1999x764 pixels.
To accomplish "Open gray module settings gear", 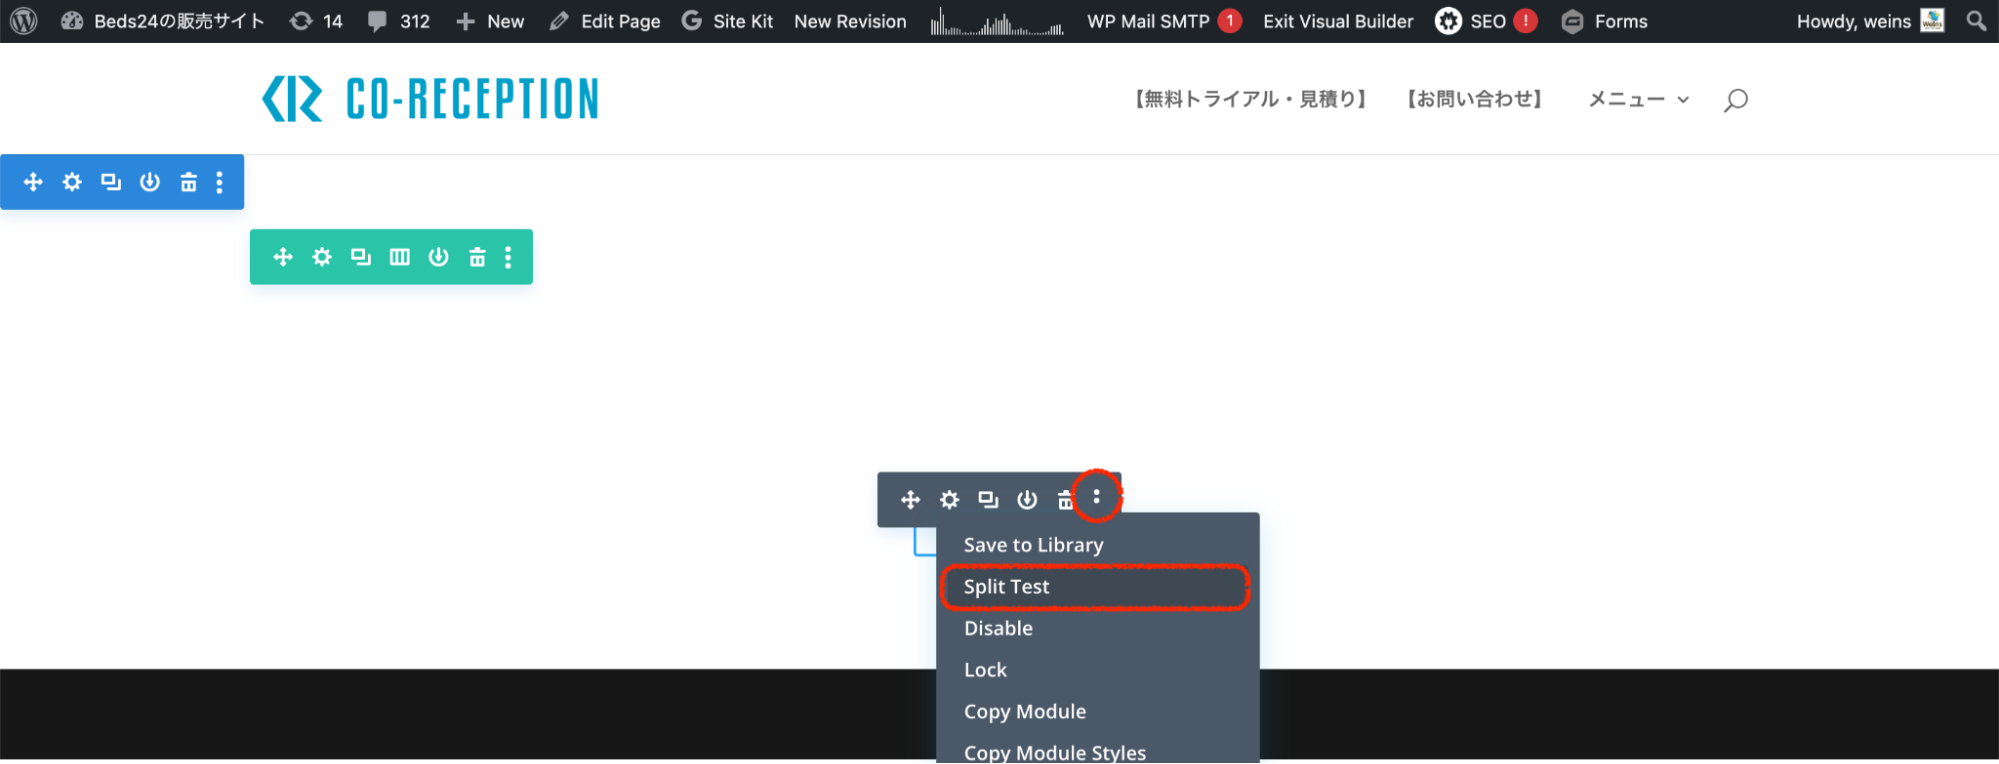I will (949, 499).
